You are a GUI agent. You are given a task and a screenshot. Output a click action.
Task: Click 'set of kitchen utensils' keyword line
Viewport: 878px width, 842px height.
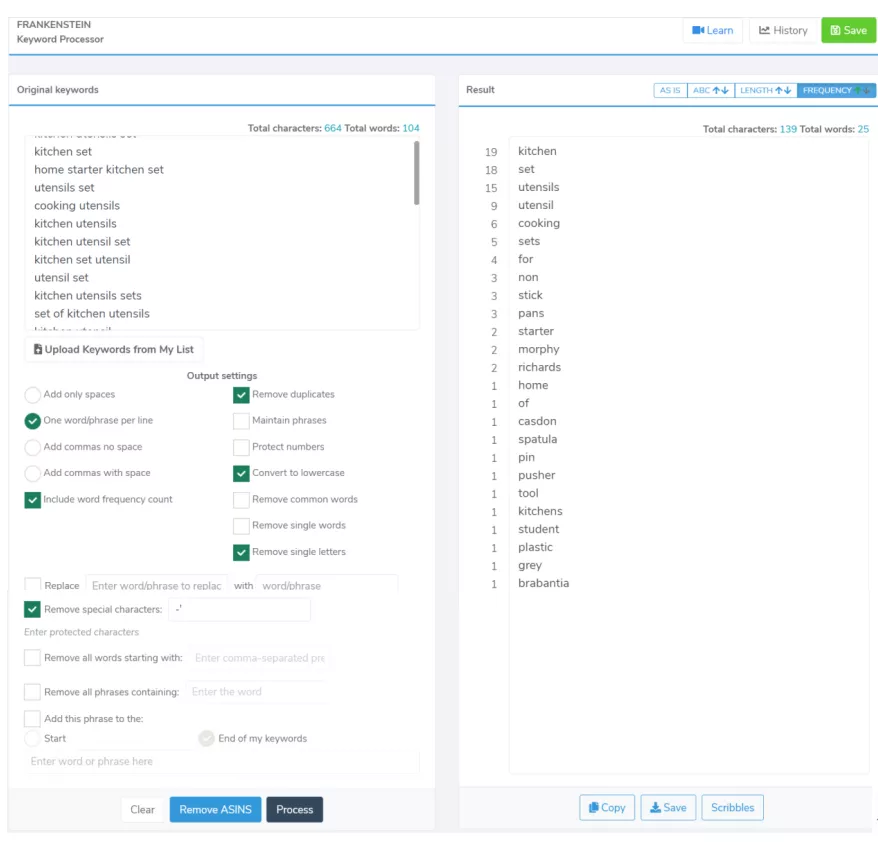(92, 314)
